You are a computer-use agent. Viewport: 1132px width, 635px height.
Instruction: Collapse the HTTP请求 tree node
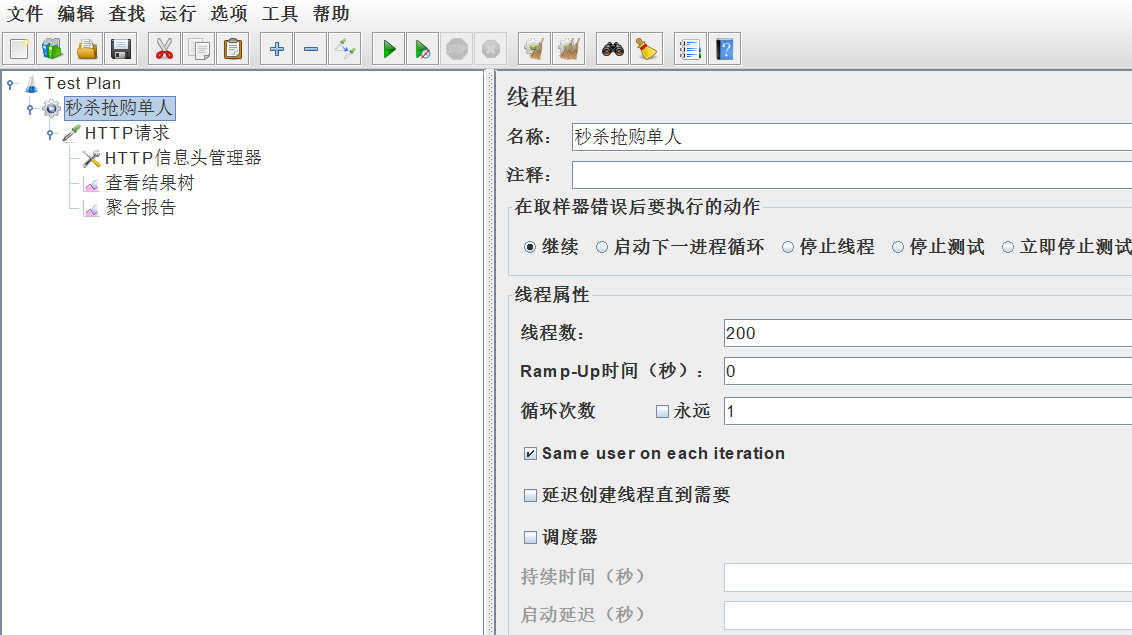point(50,133)
